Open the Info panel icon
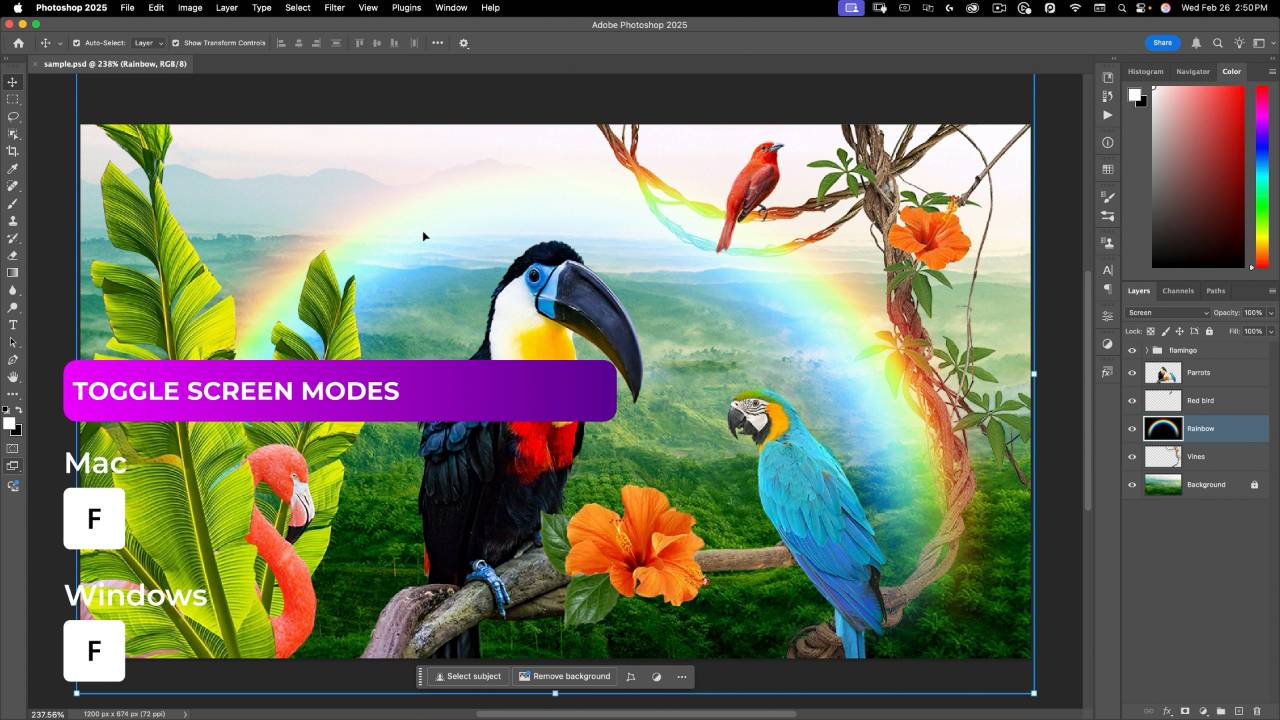This screenshot has height=720, width=1280. coord(1108,142)
